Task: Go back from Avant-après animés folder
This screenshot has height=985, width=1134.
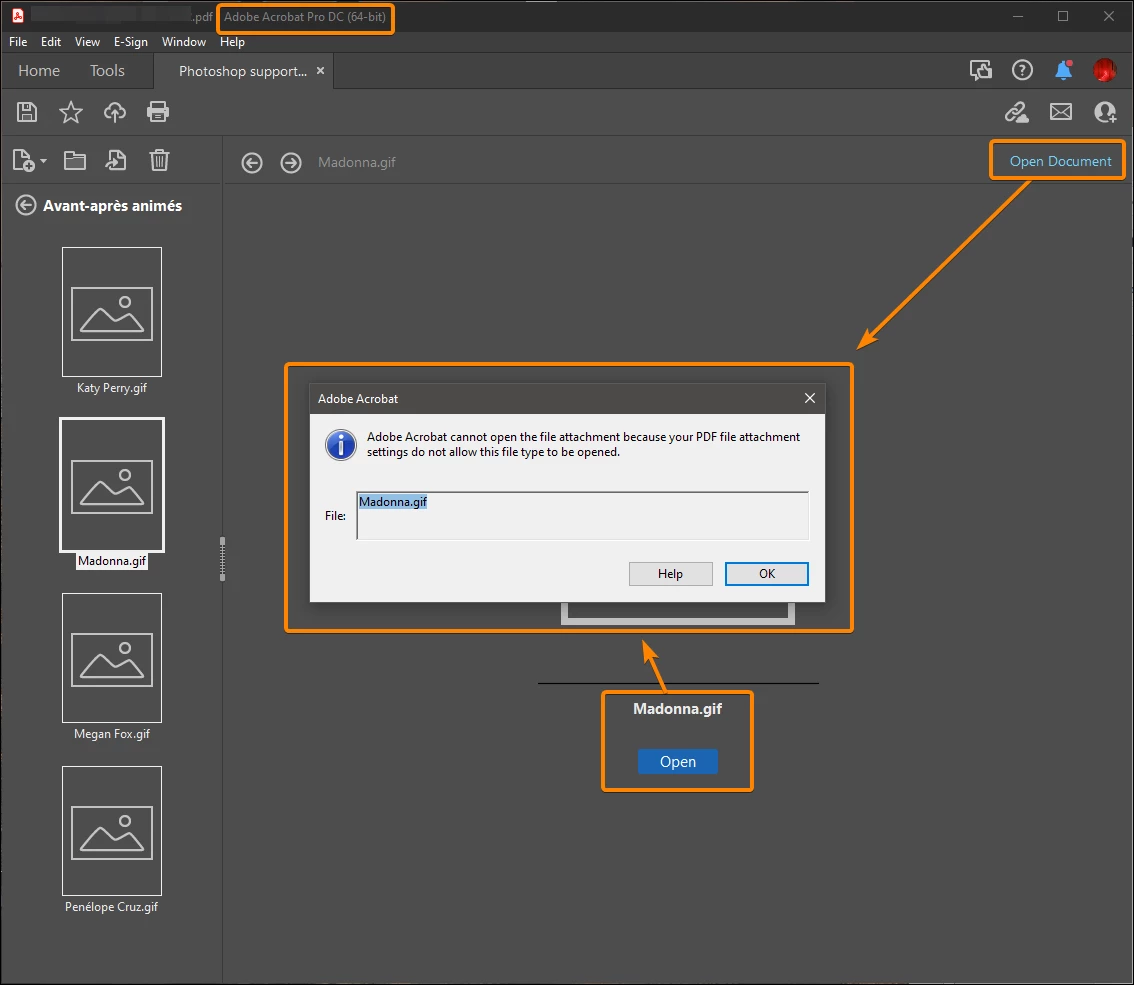Action: (25, 205)
